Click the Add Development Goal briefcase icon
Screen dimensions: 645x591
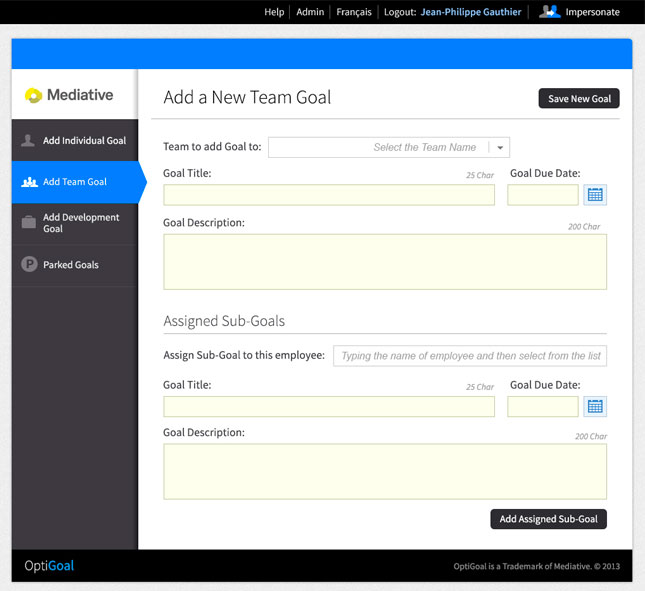point(29,222)
